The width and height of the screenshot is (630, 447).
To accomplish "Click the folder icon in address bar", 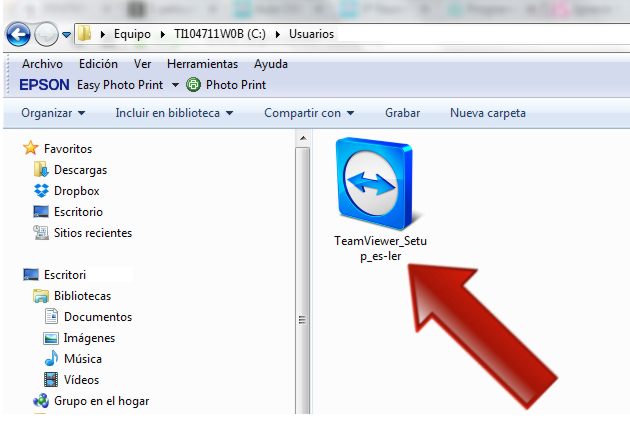I will pyautogui.click(x=84, y=34).
